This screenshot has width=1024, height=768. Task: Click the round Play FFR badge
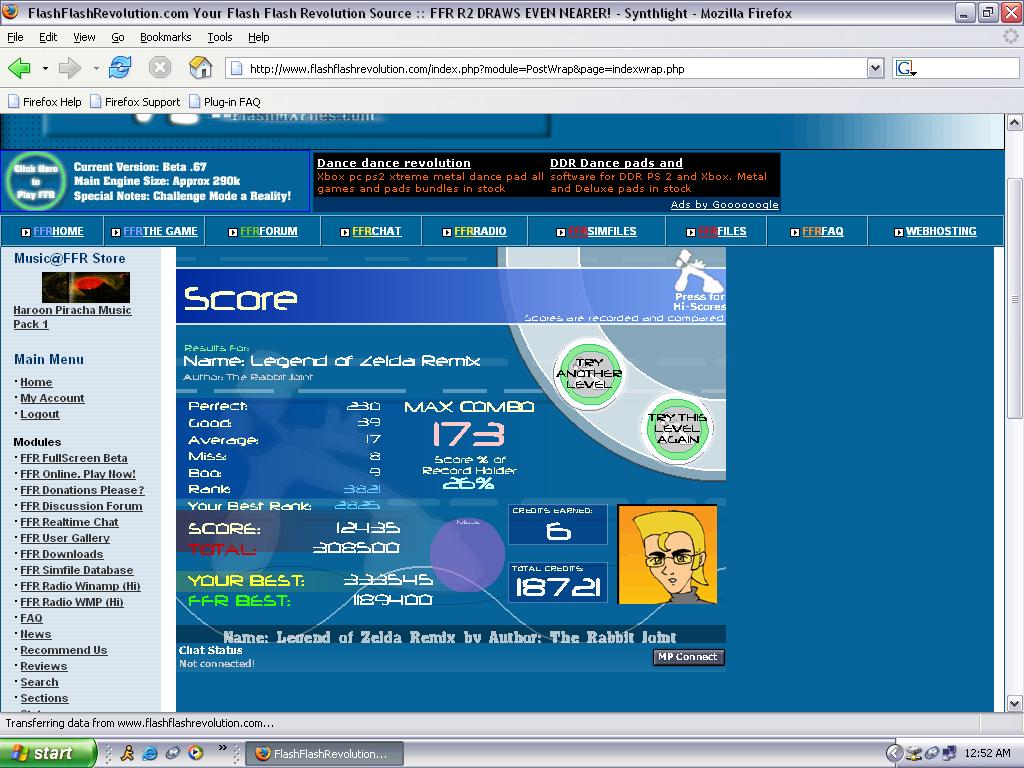pyautogui.click(x=36, y=182)
